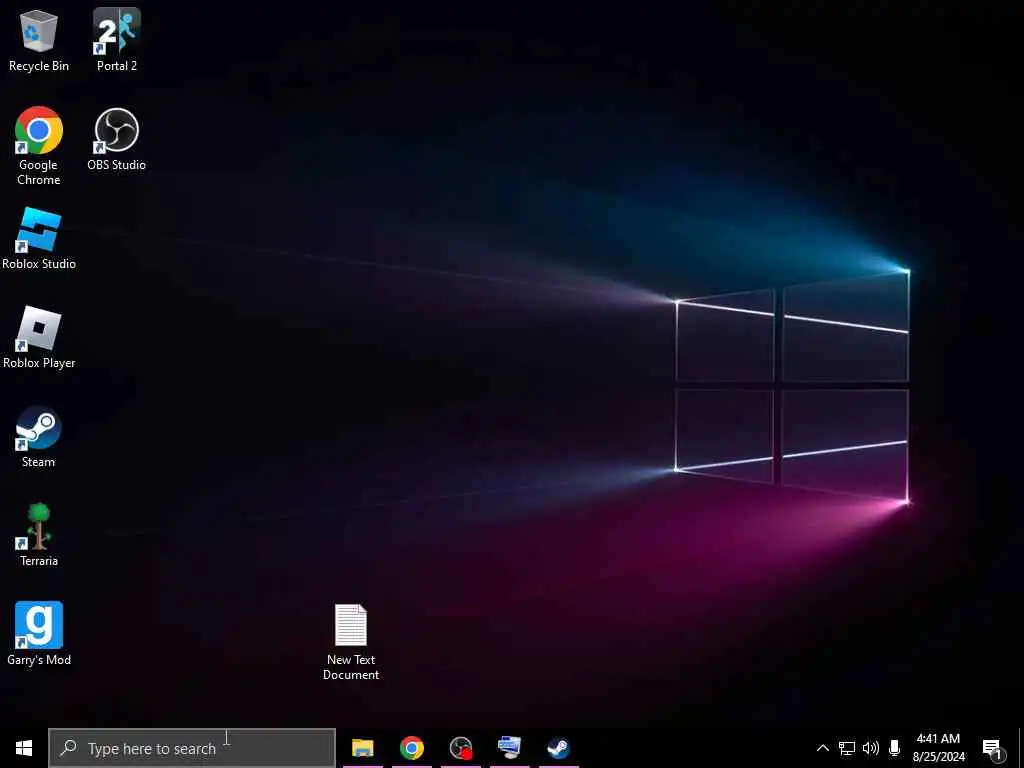Select the Terraria desktop shortcut
Viewport: 1024px width, 768px height.
pyautogui.click(x=39, y=536)
